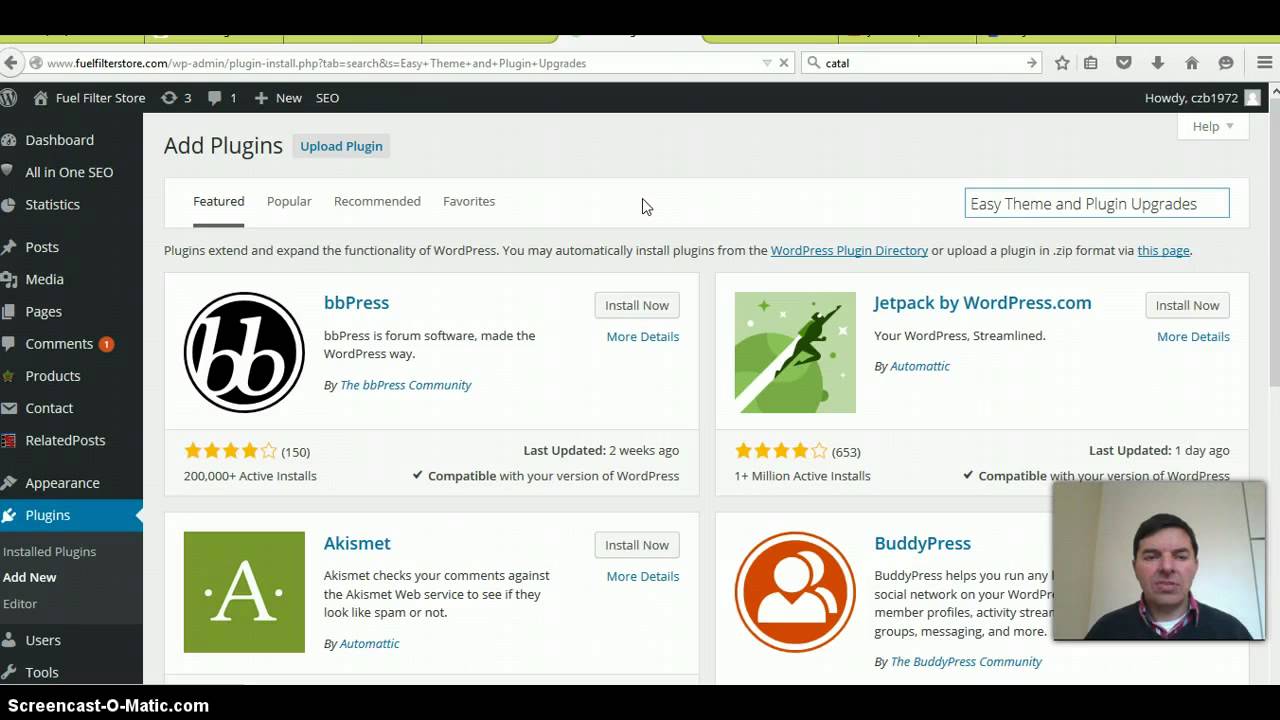Click the BuddyPress logo thumbnail
Image resolution: width=1280 pixels, height=720 pixels.
[x=795, y=592]
